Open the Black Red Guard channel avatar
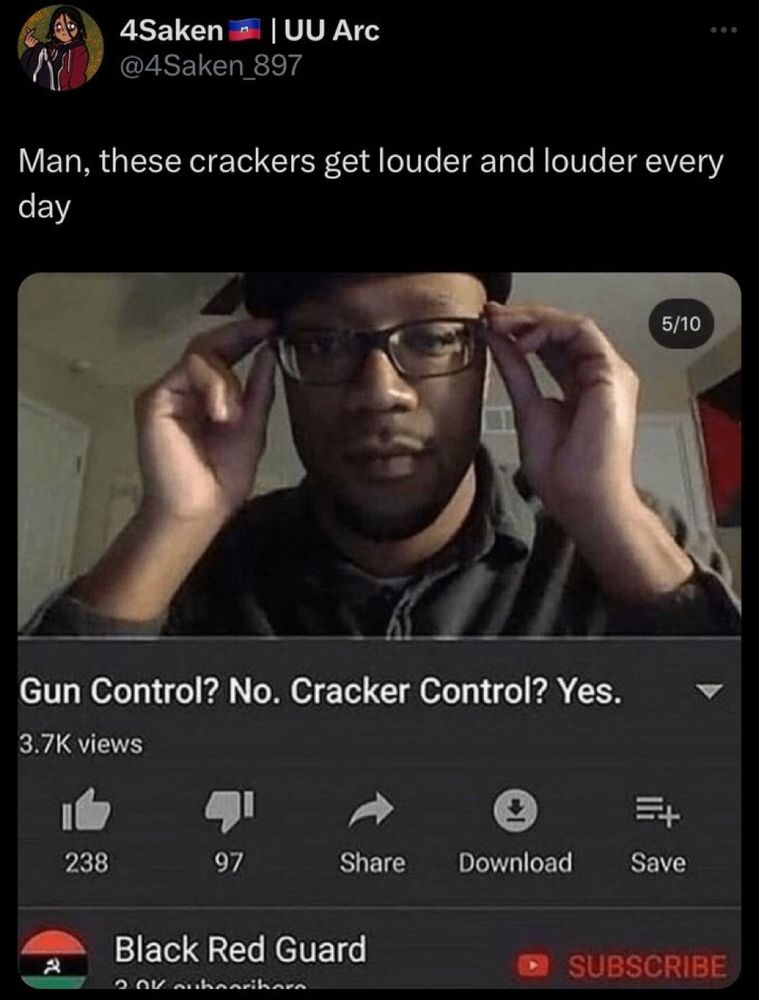This screenshot has height=1000, width=759. point(53,960)
